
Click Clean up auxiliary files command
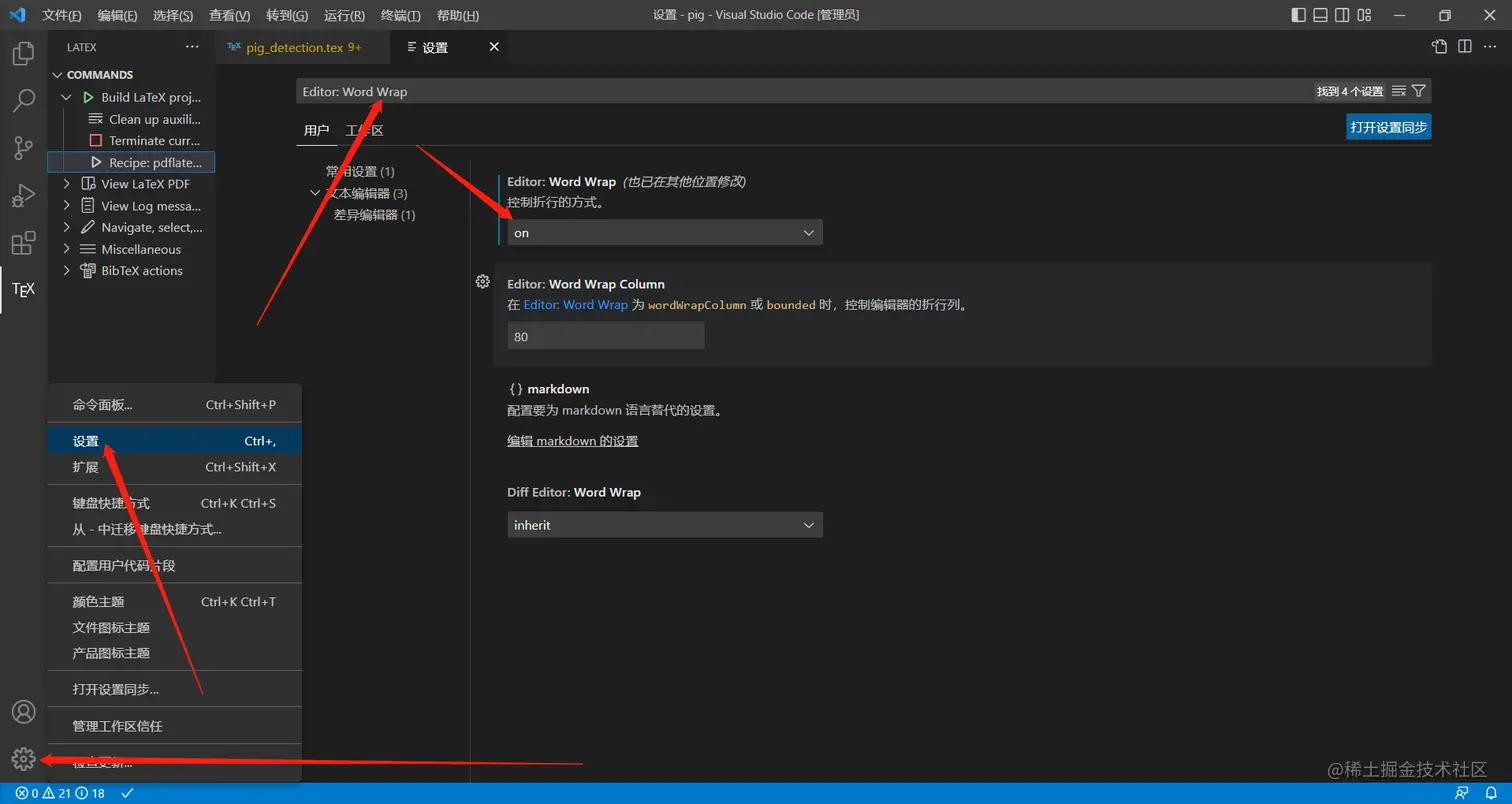(x=145, y=119)
